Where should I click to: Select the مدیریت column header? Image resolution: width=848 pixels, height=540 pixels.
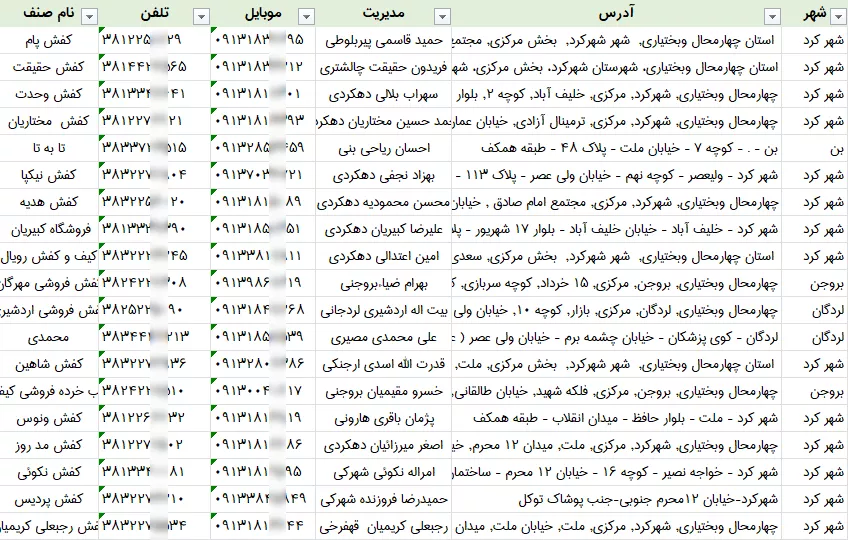point(383,13)
